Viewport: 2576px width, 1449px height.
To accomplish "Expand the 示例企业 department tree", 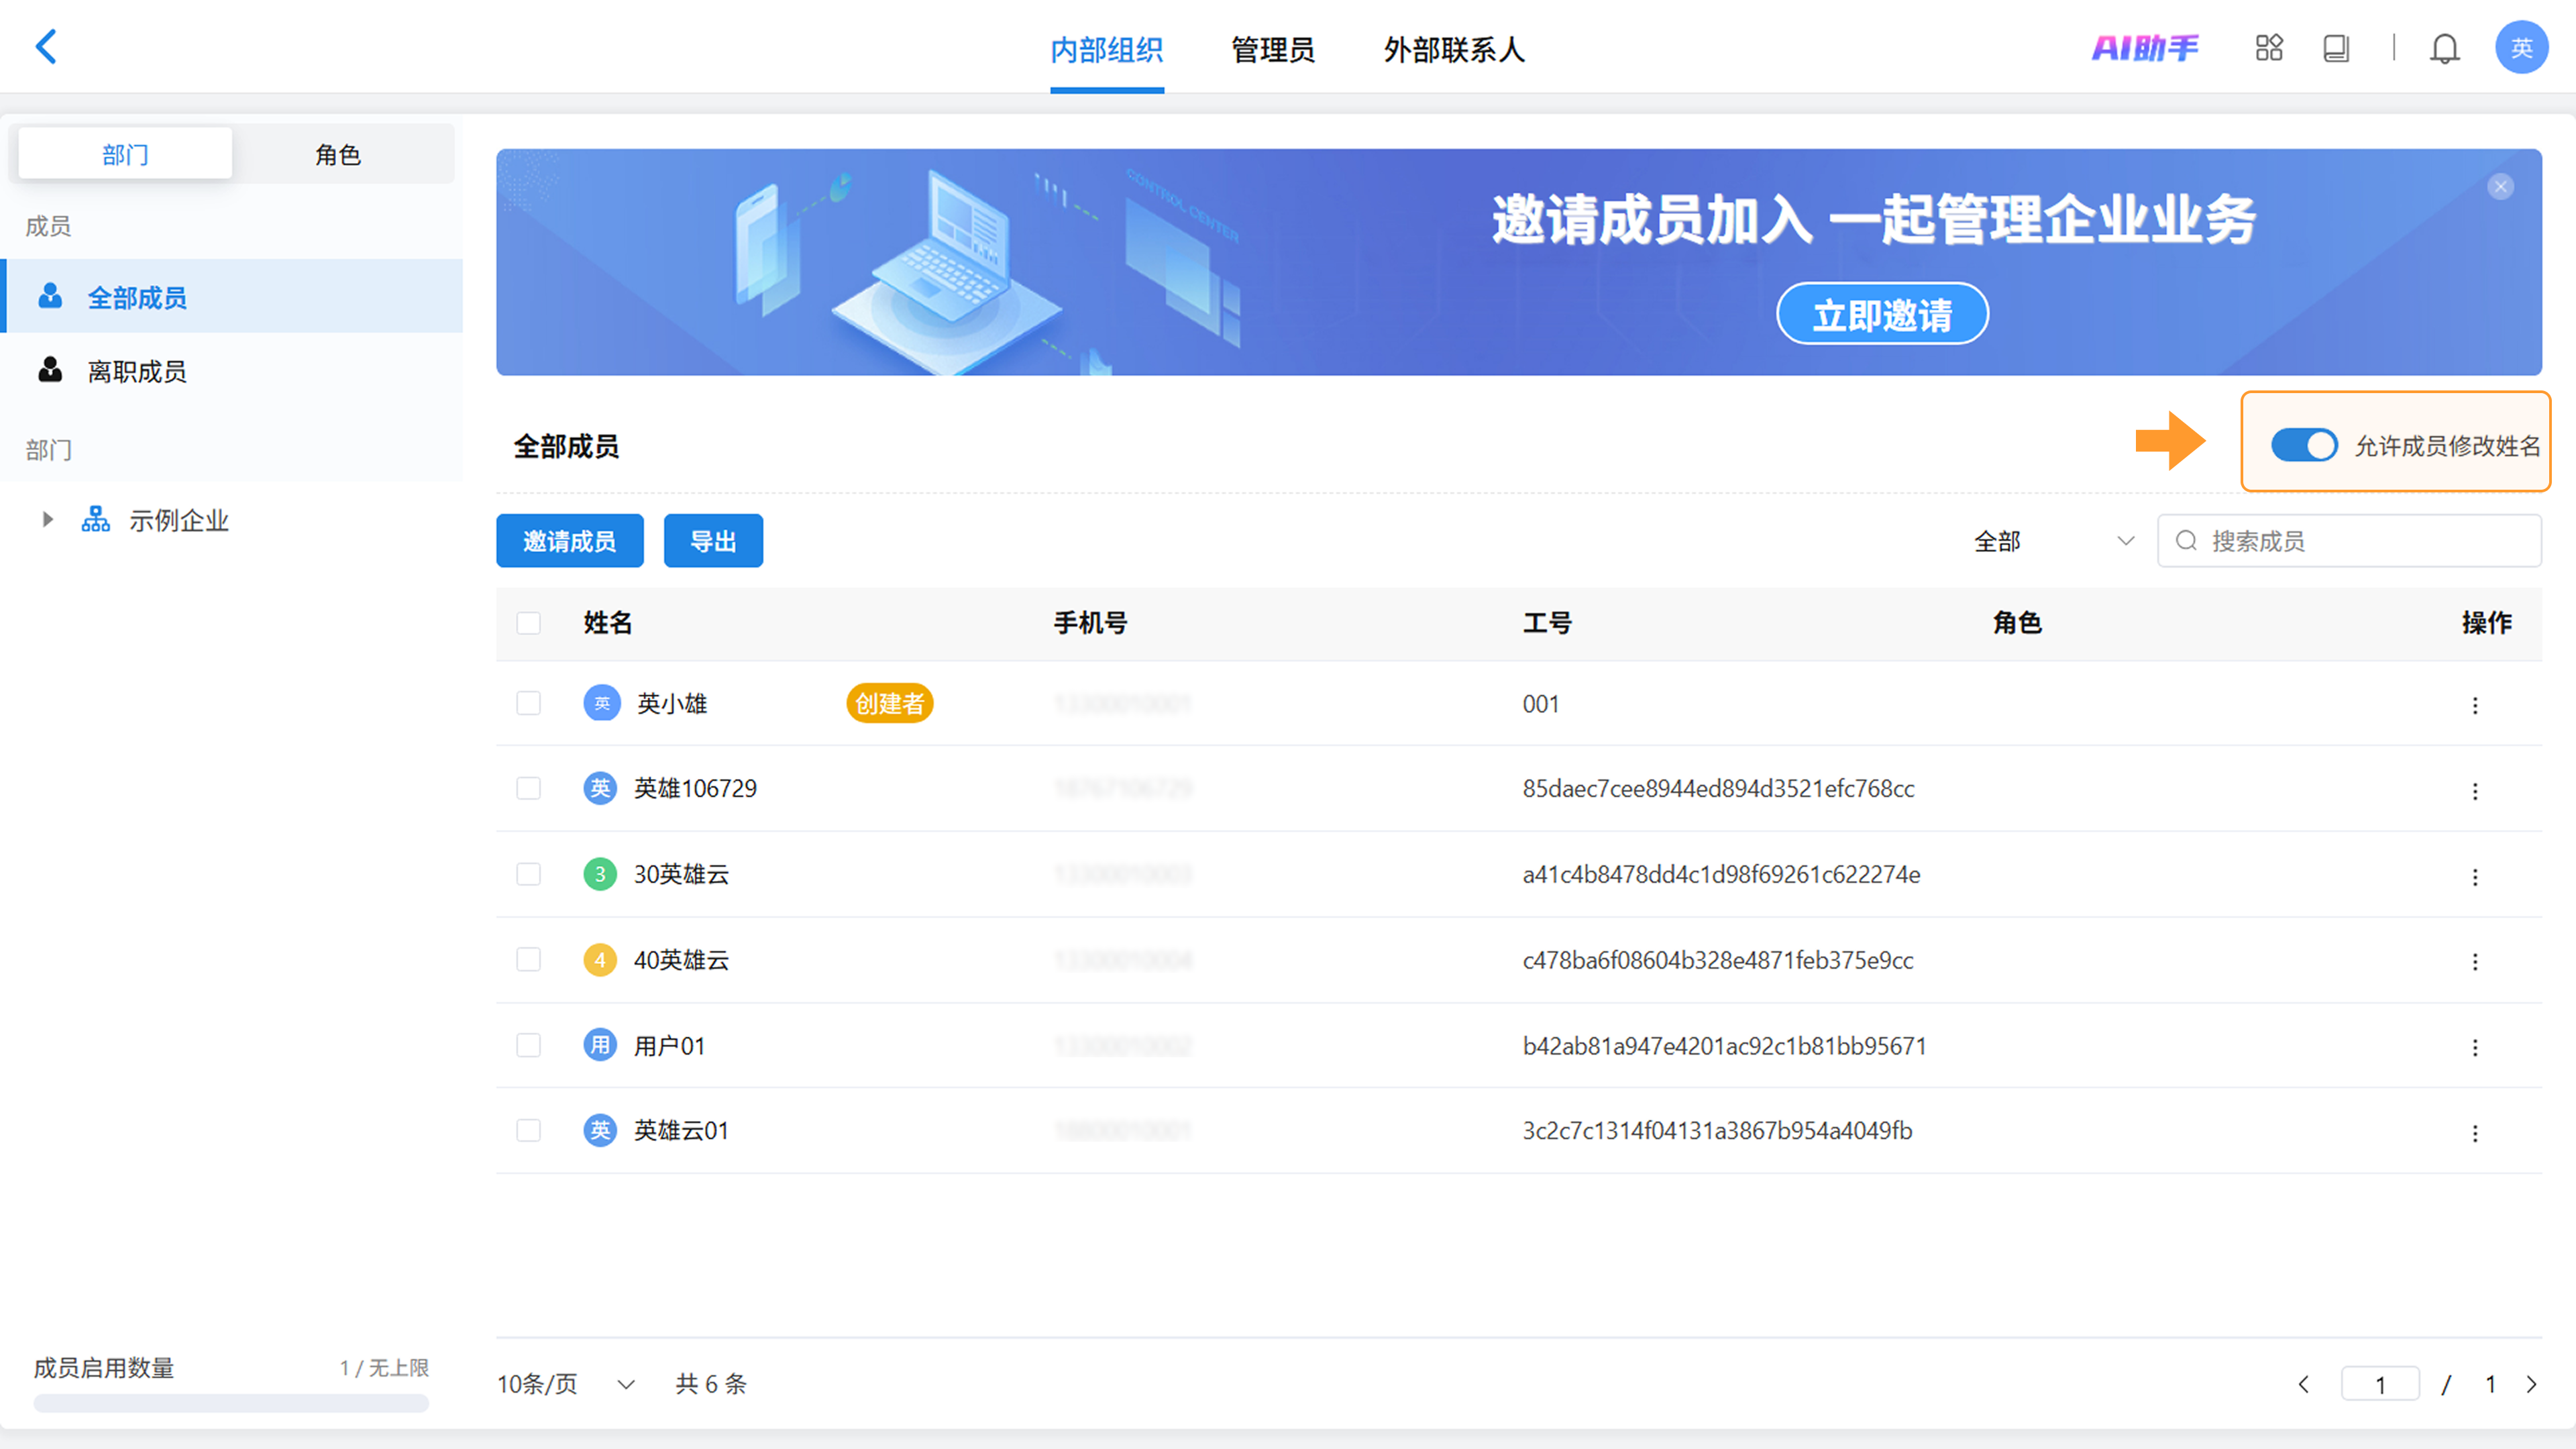I will tap(47, 520).
